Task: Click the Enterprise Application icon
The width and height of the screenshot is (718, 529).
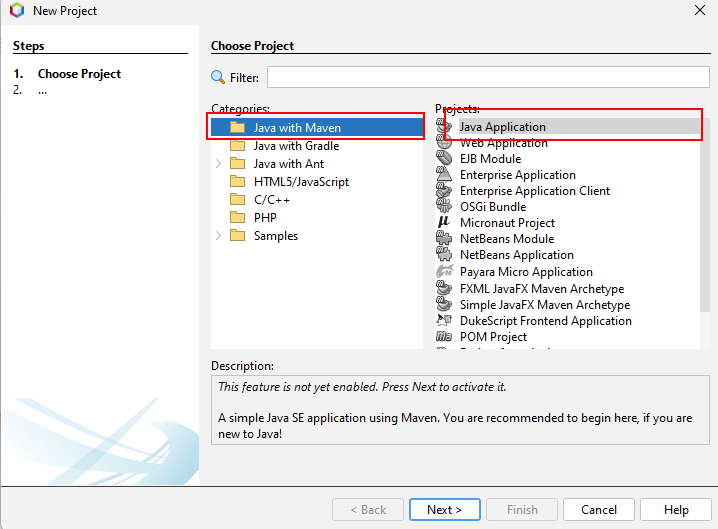Action: click(x=444, y=175)
